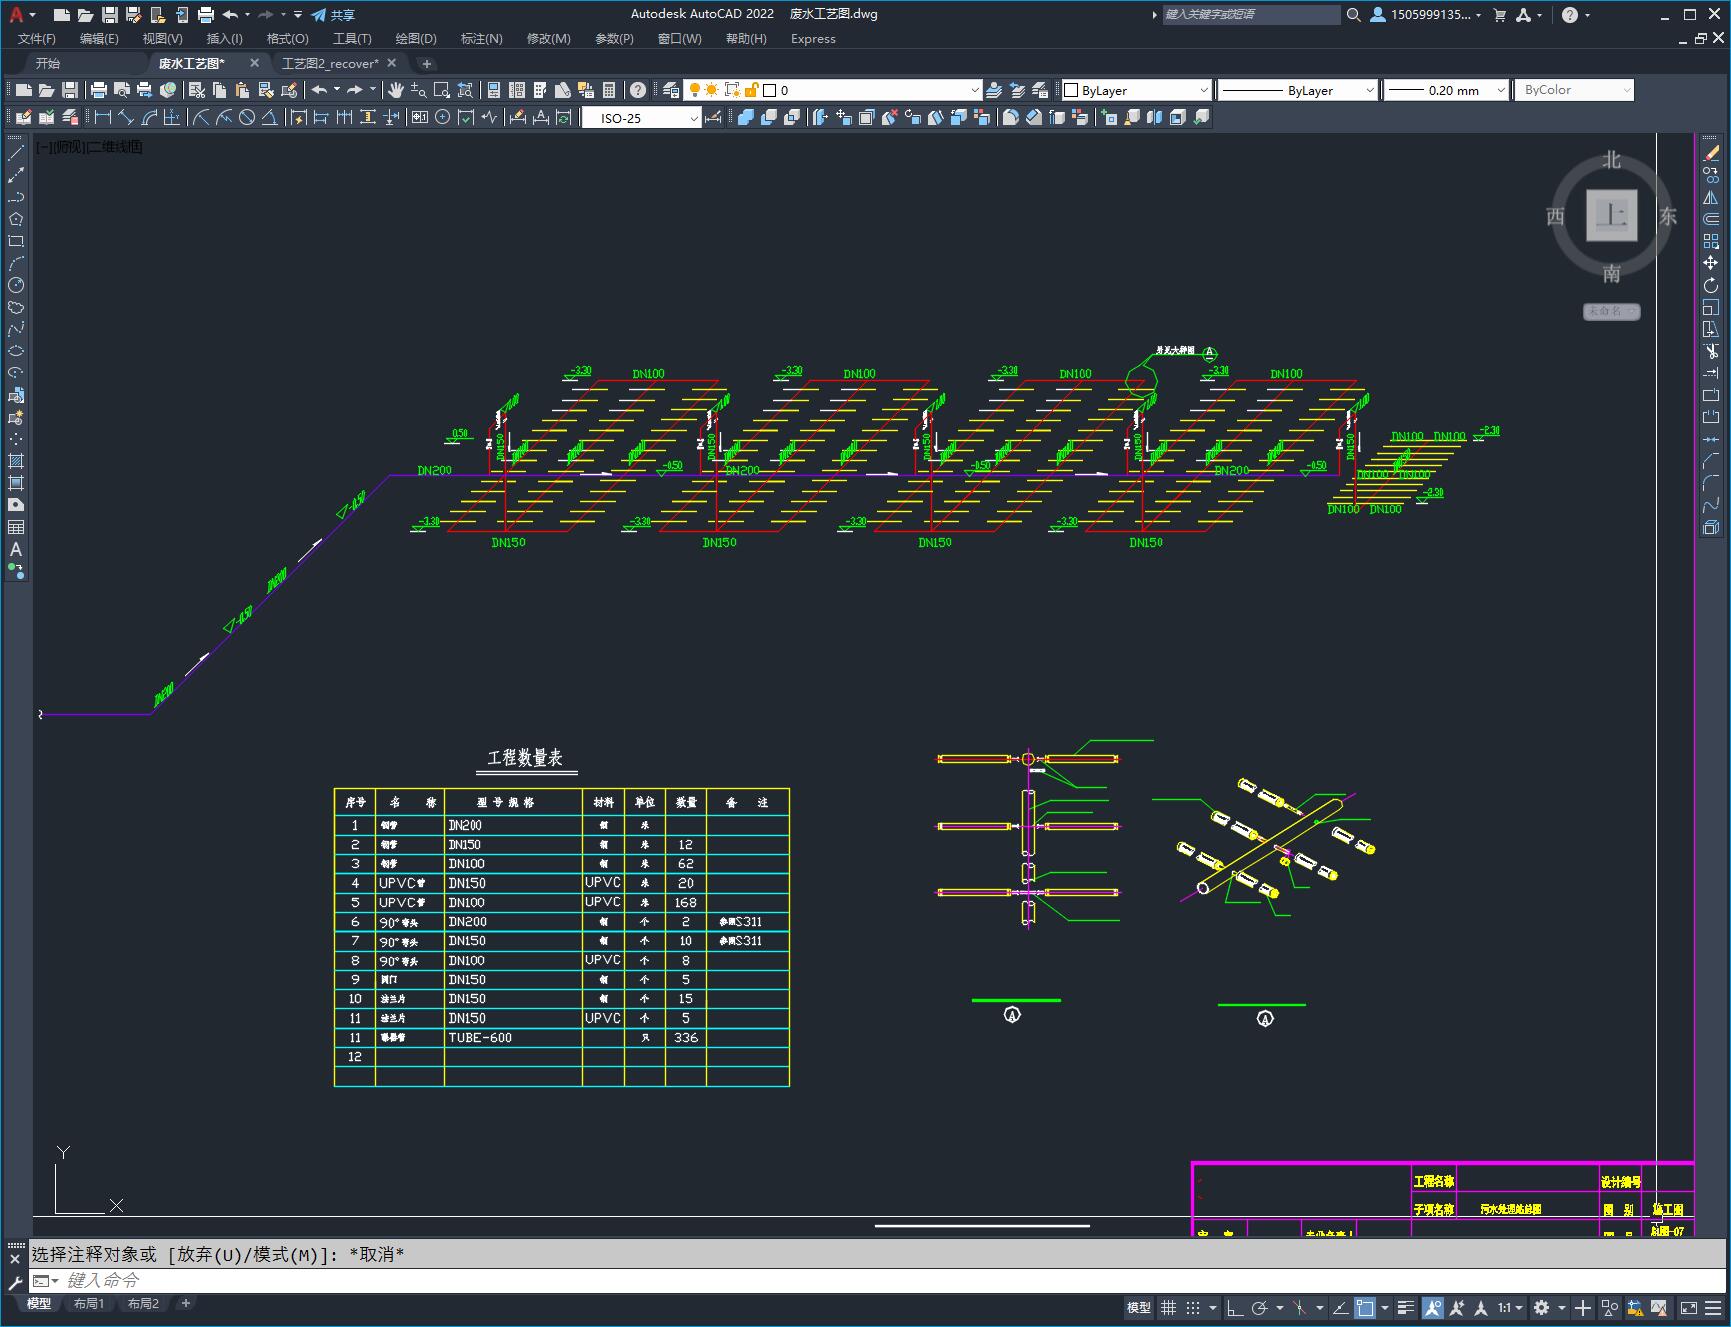
Task: Toggle object snap tracking in status bar
Action: click(1340, 1307)
